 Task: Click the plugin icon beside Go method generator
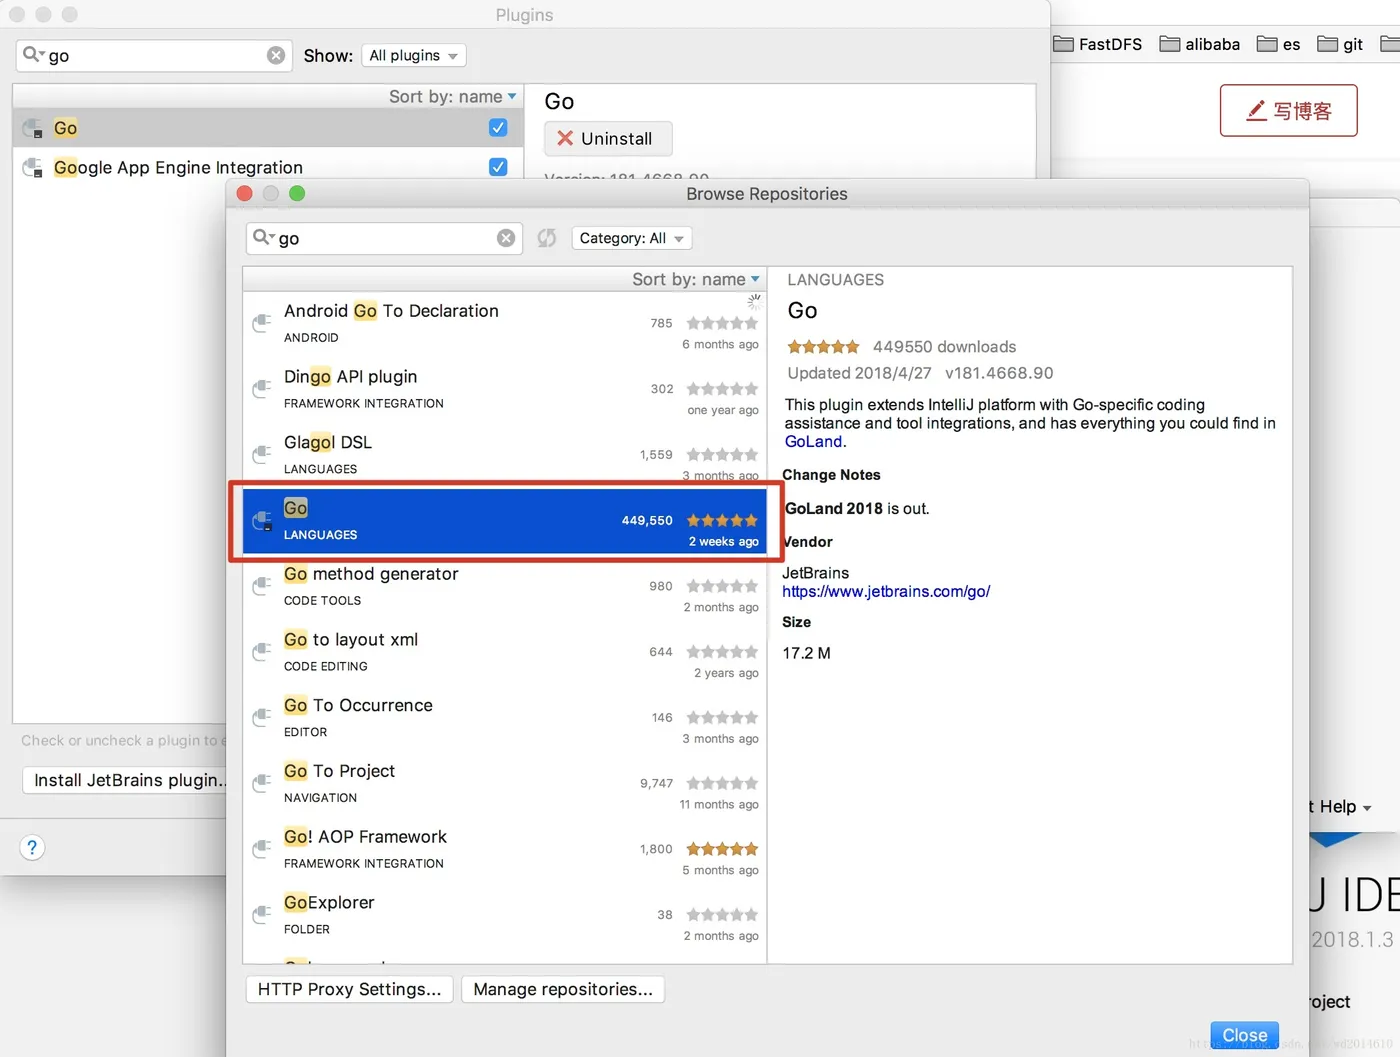(262, 586)
